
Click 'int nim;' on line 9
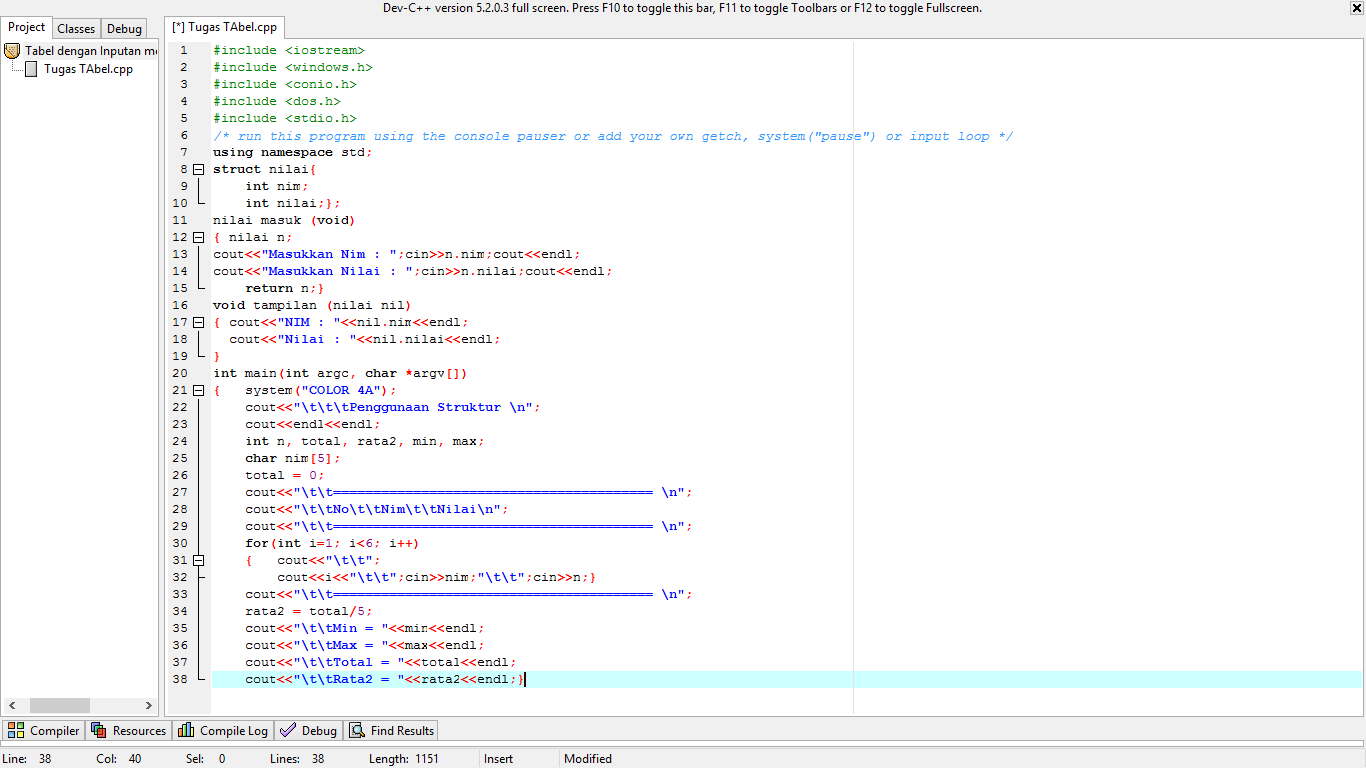click(277, 186)
